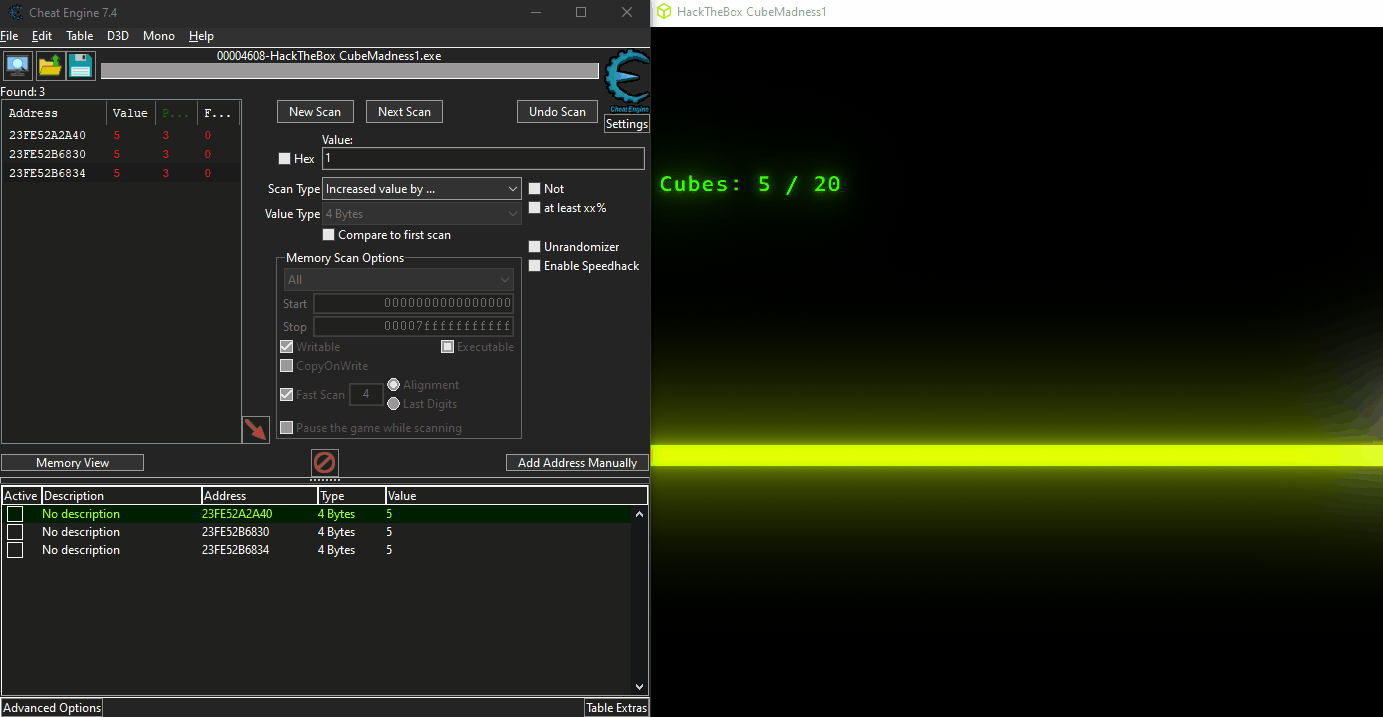Open the Help menu
The image size is (1383, 717).
pos(201,36)
